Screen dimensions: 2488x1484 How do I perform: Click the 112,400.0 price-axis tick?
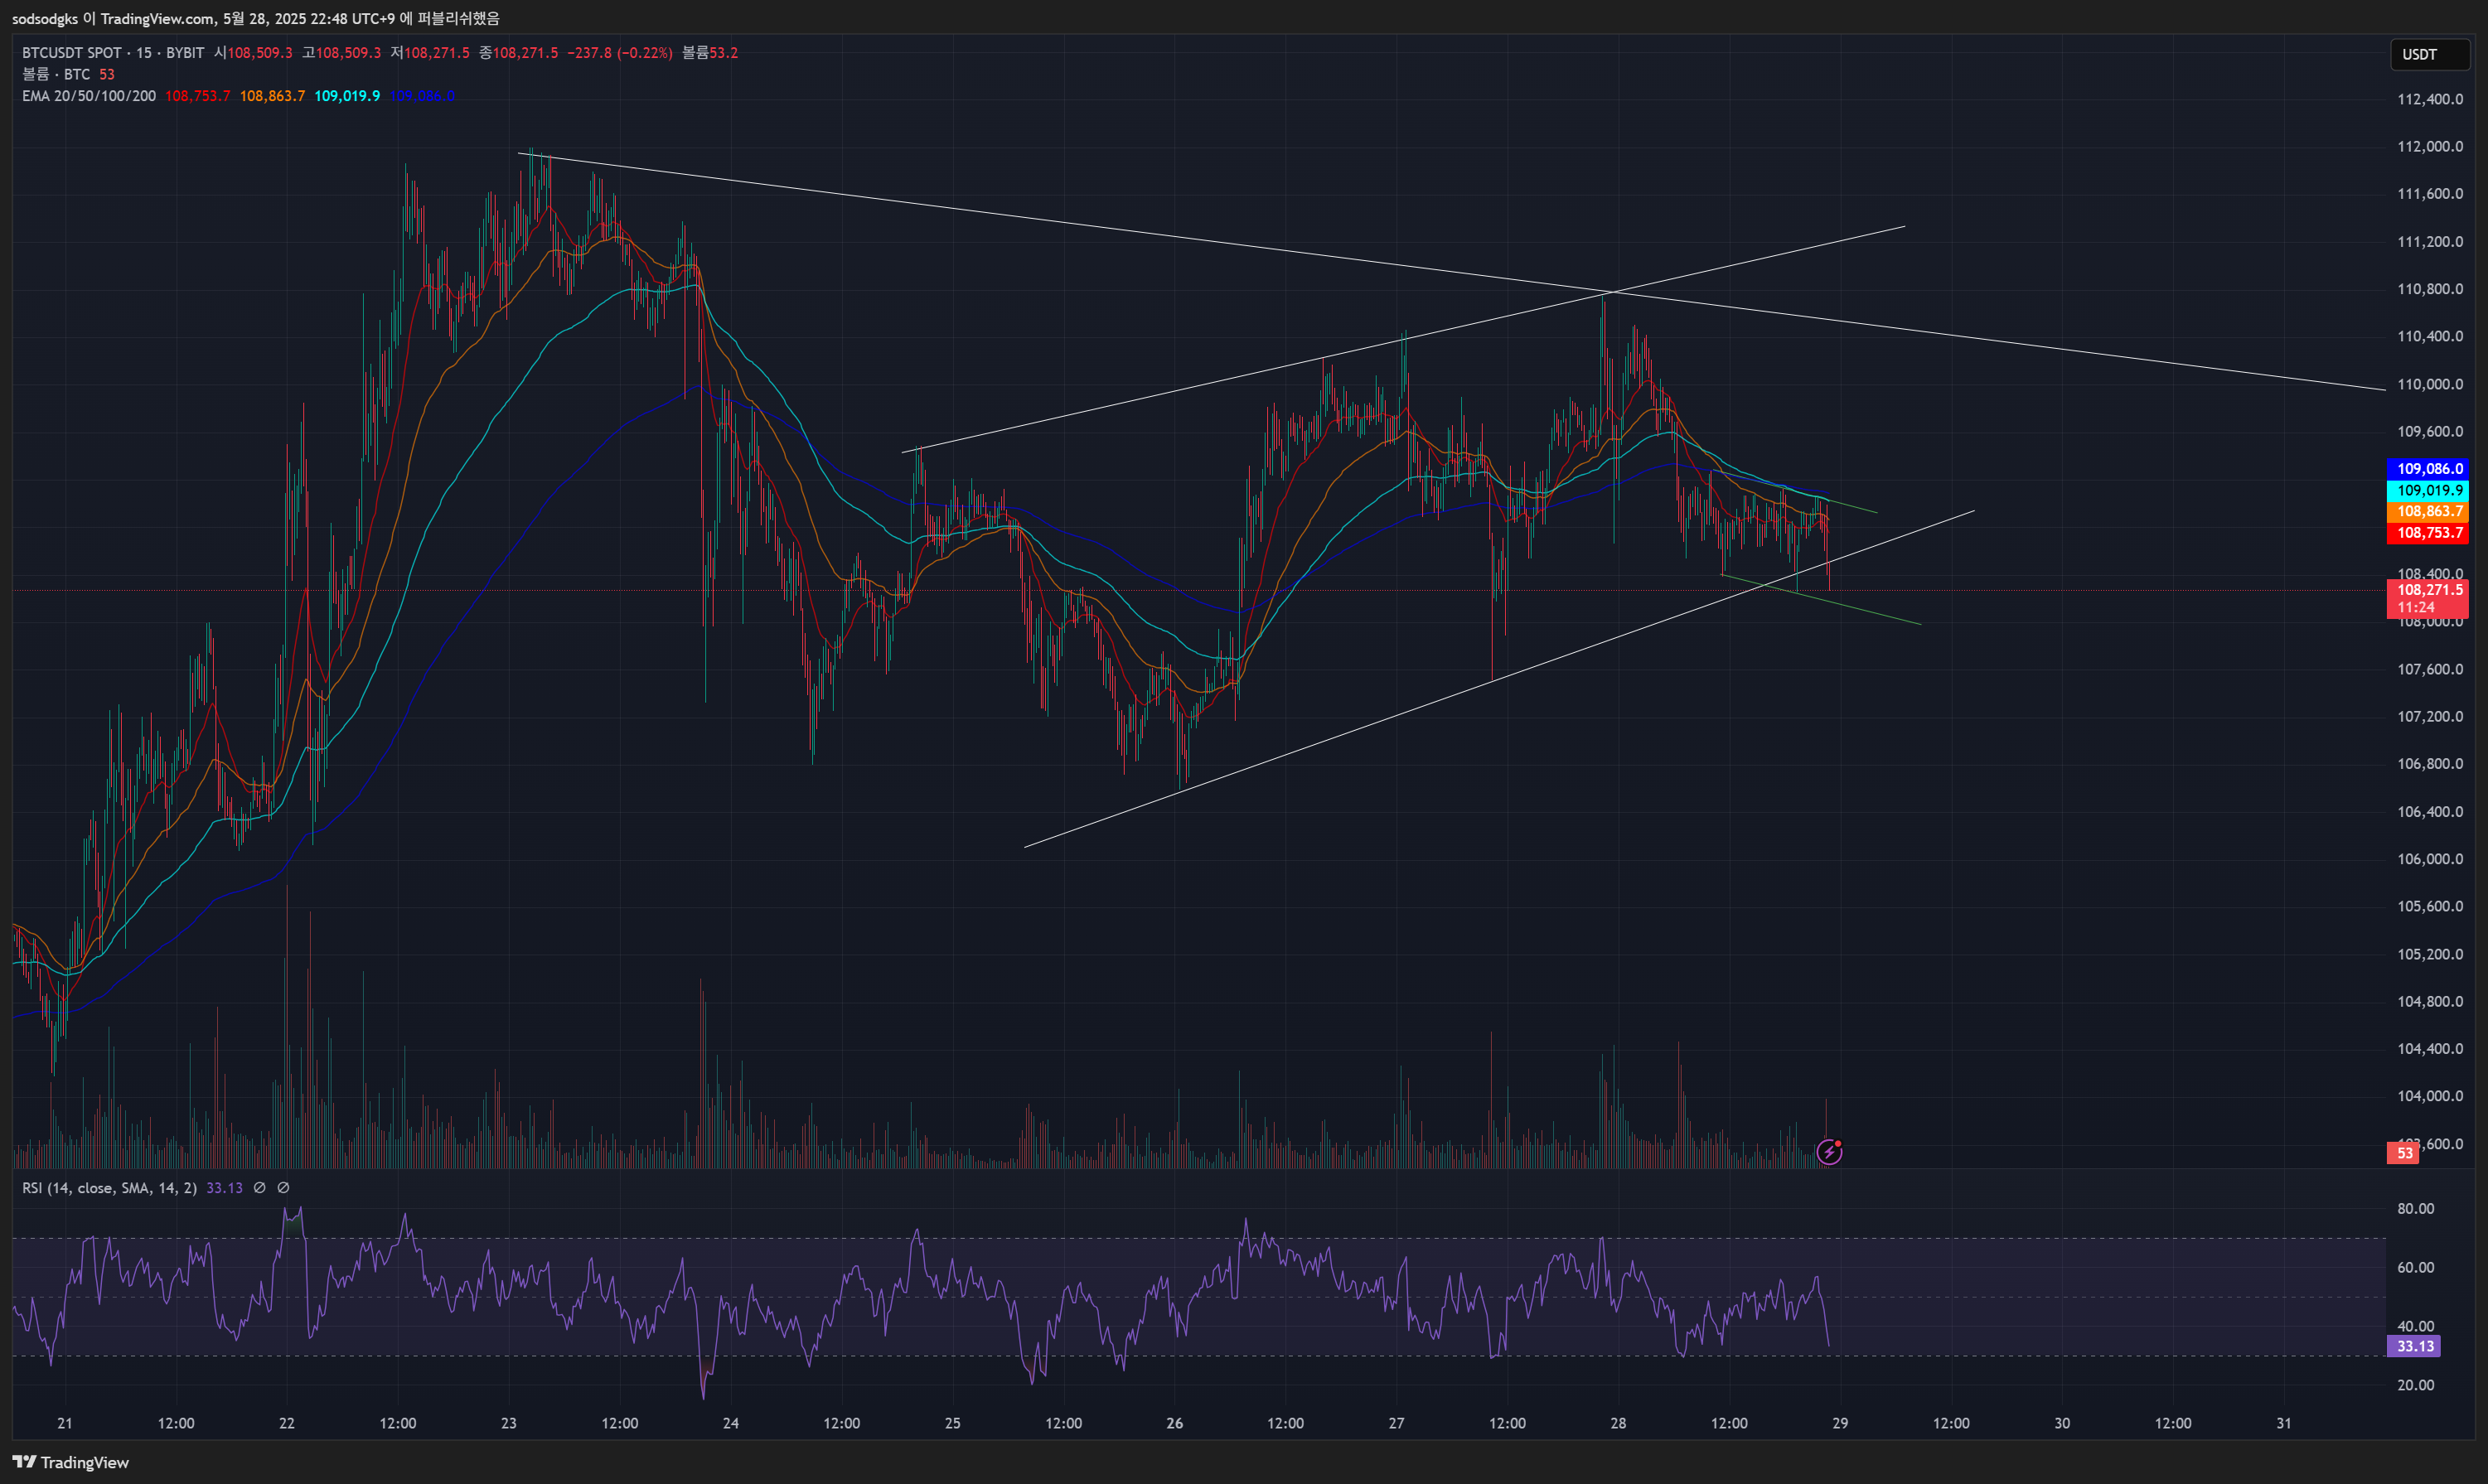point(2430,99)
